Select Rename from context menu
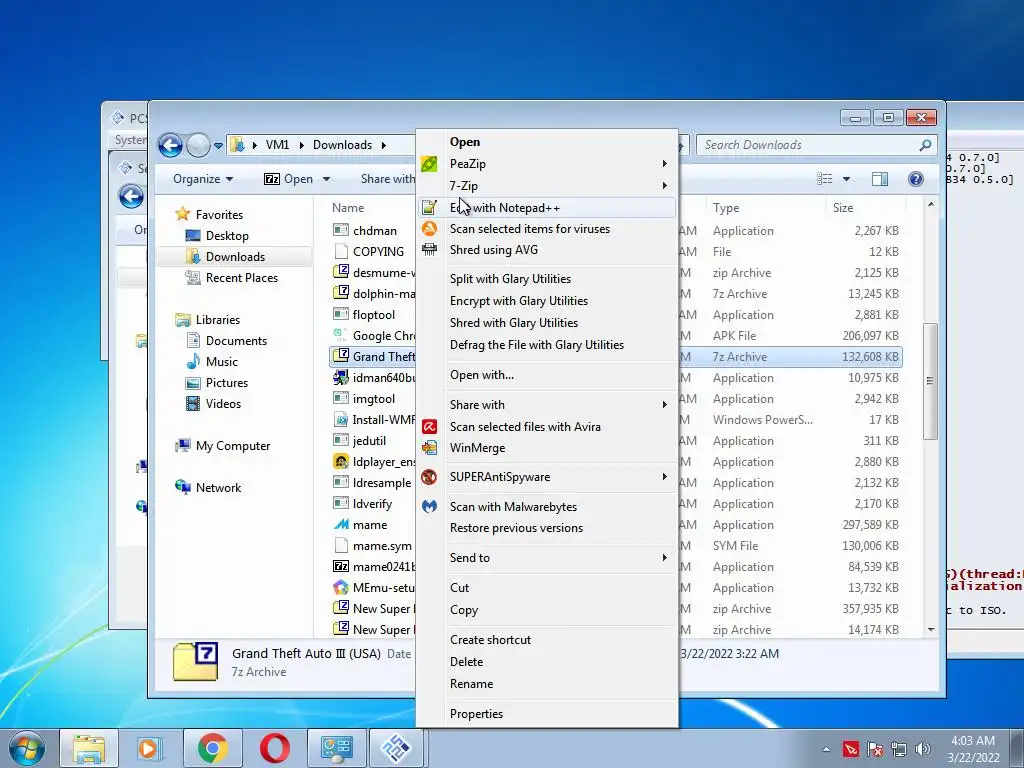 coord(472,684)
